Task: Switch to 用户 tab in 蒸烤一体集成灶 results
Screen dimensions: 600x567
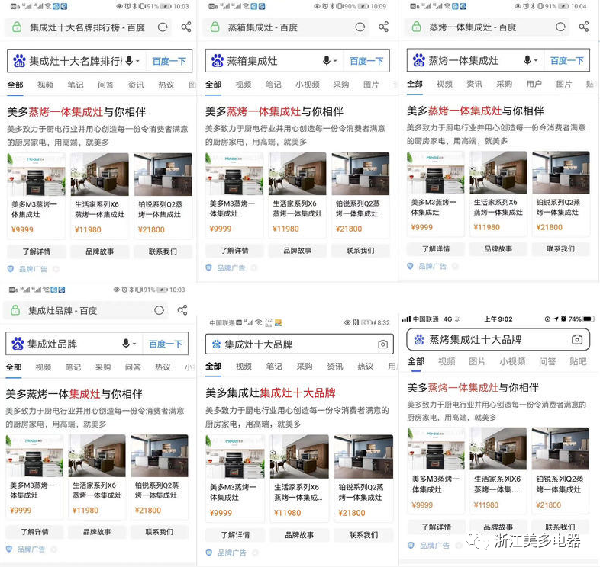Action: (534, 84)
